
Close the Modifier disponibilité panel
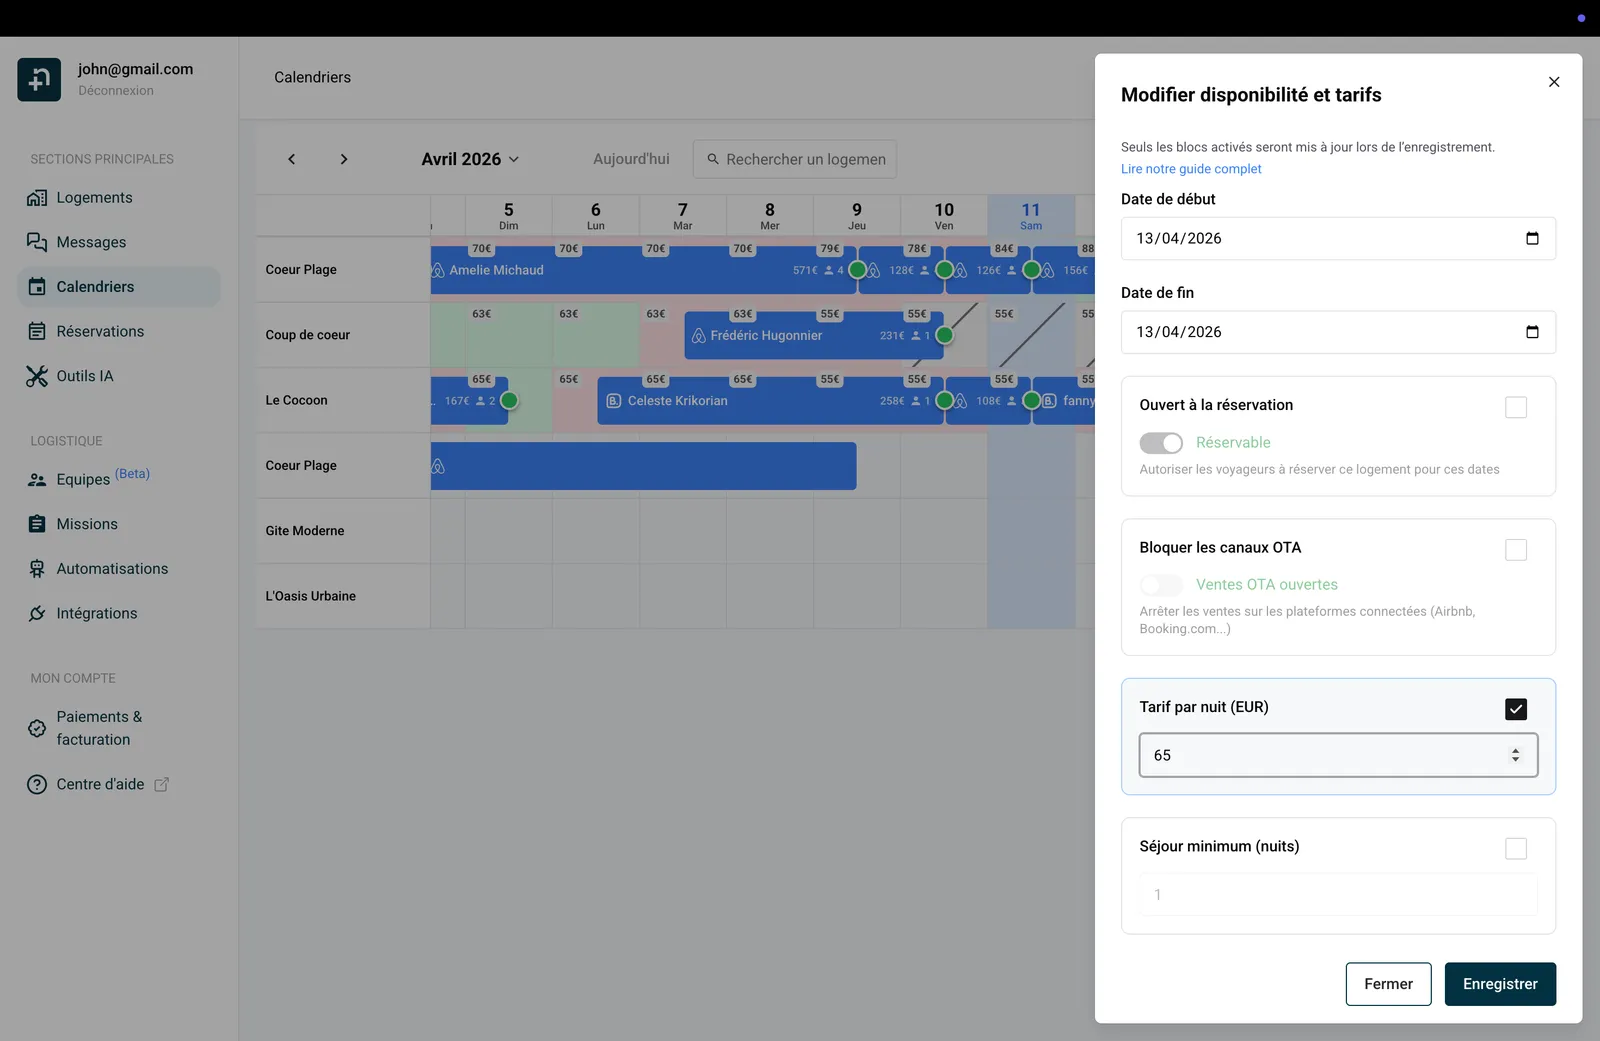(1554, 82)
